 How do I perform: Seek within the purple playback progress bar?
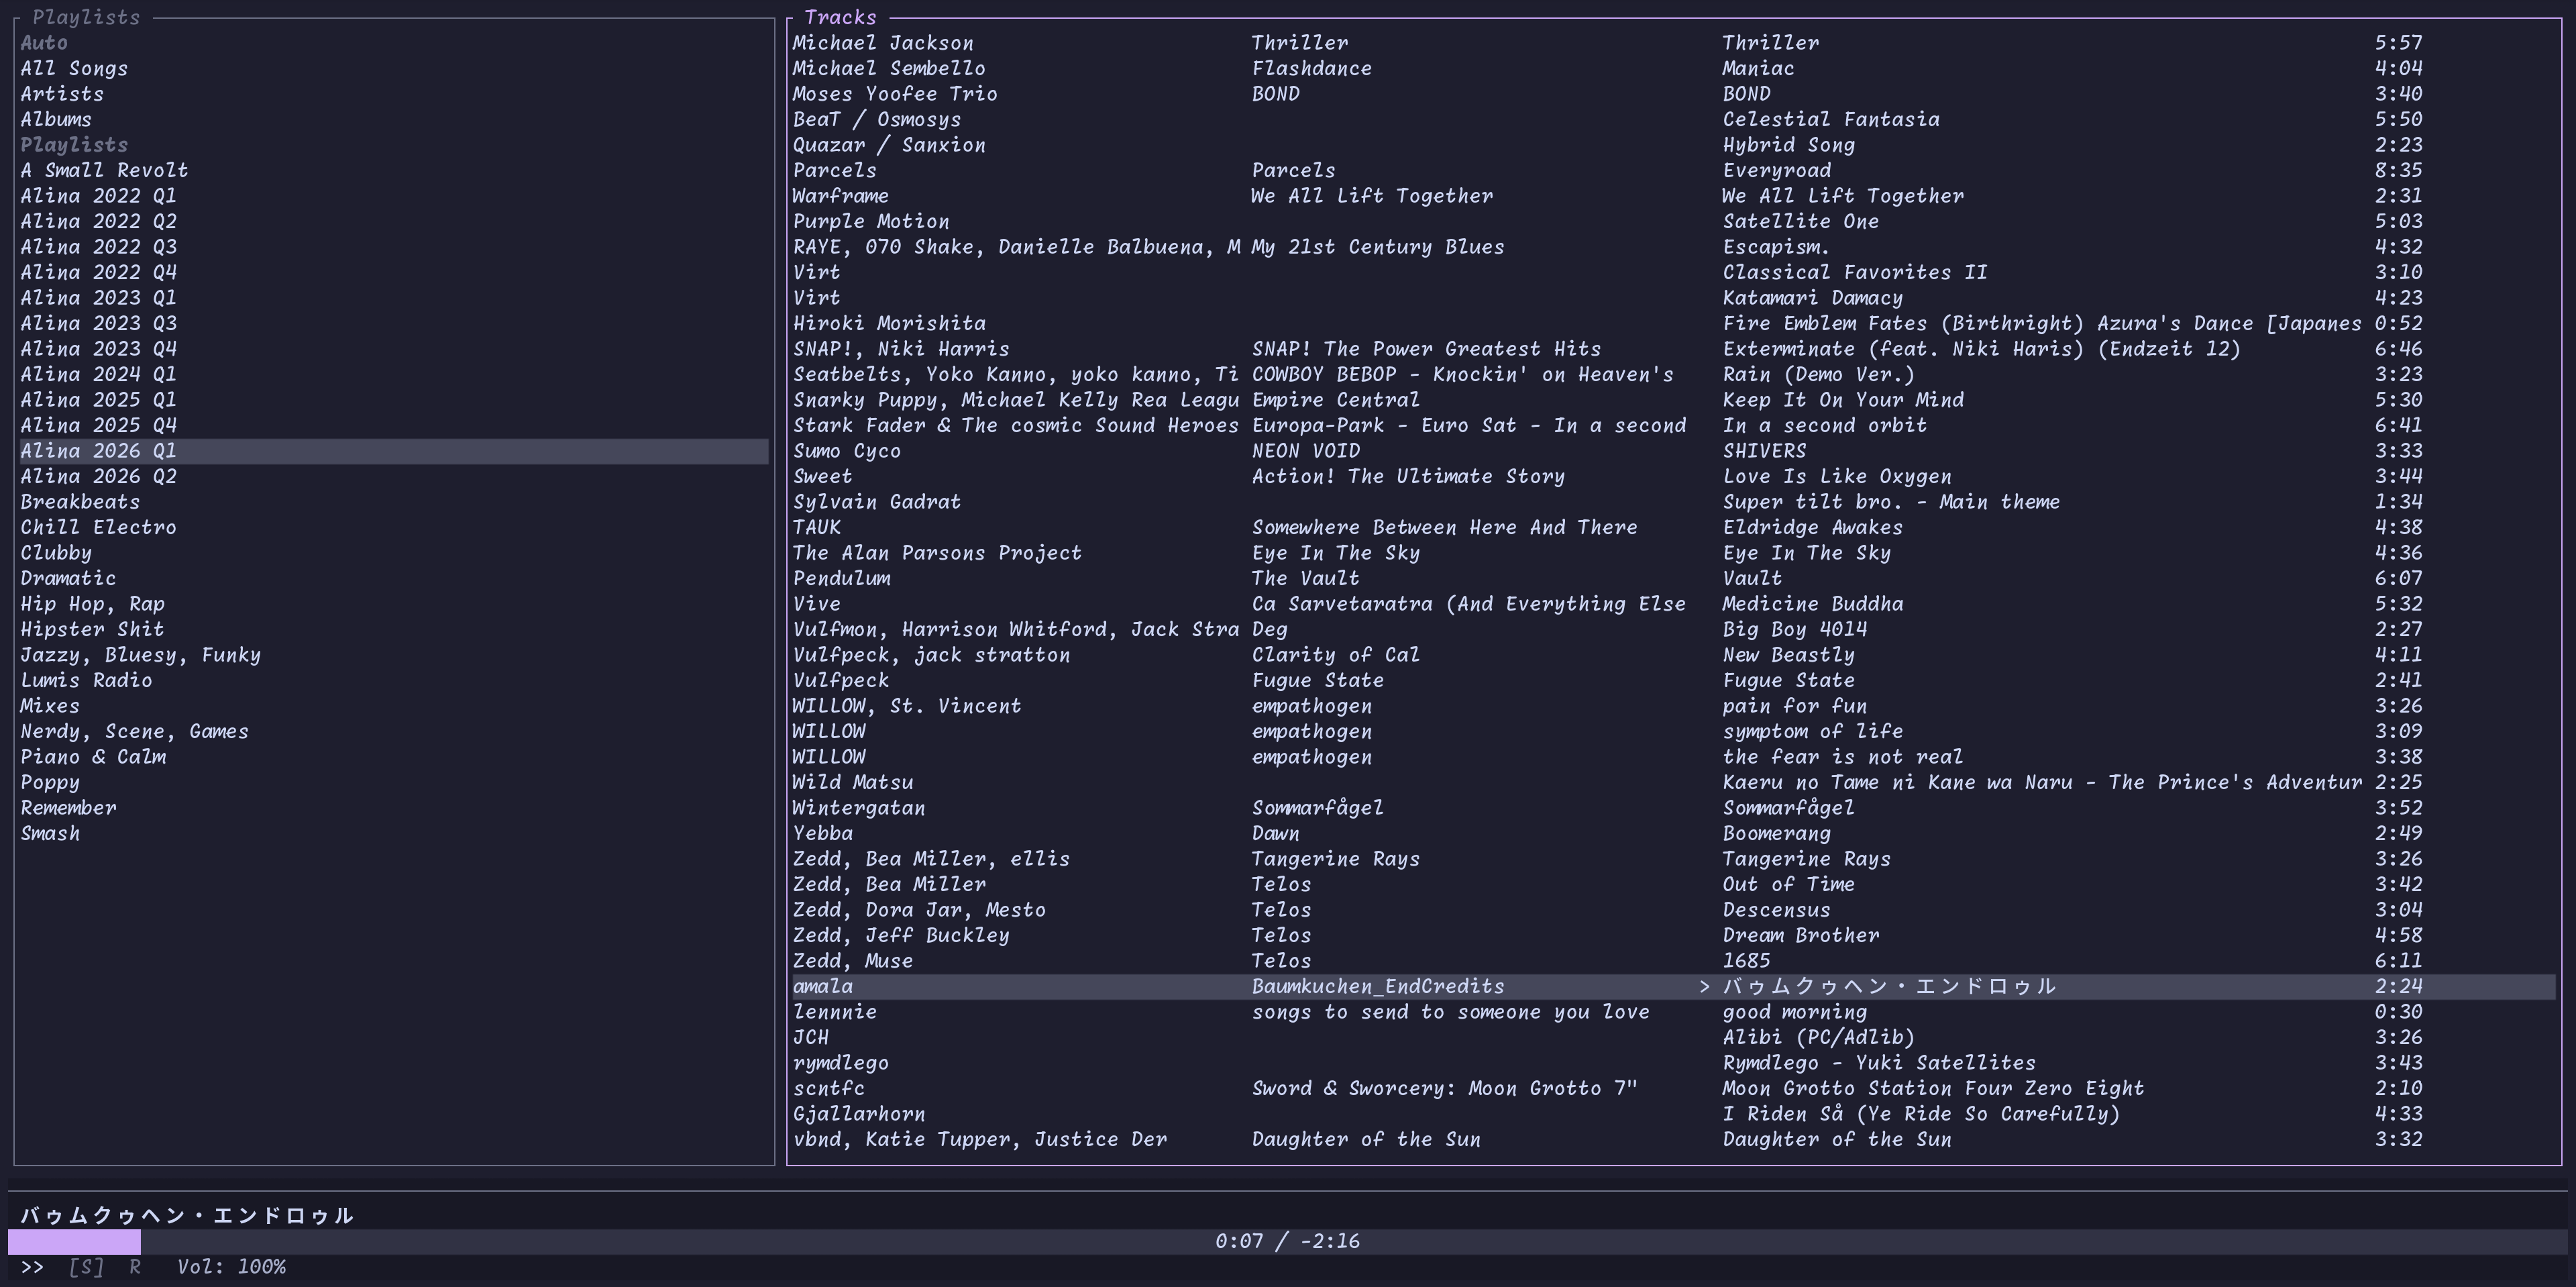coord(74,1242)
